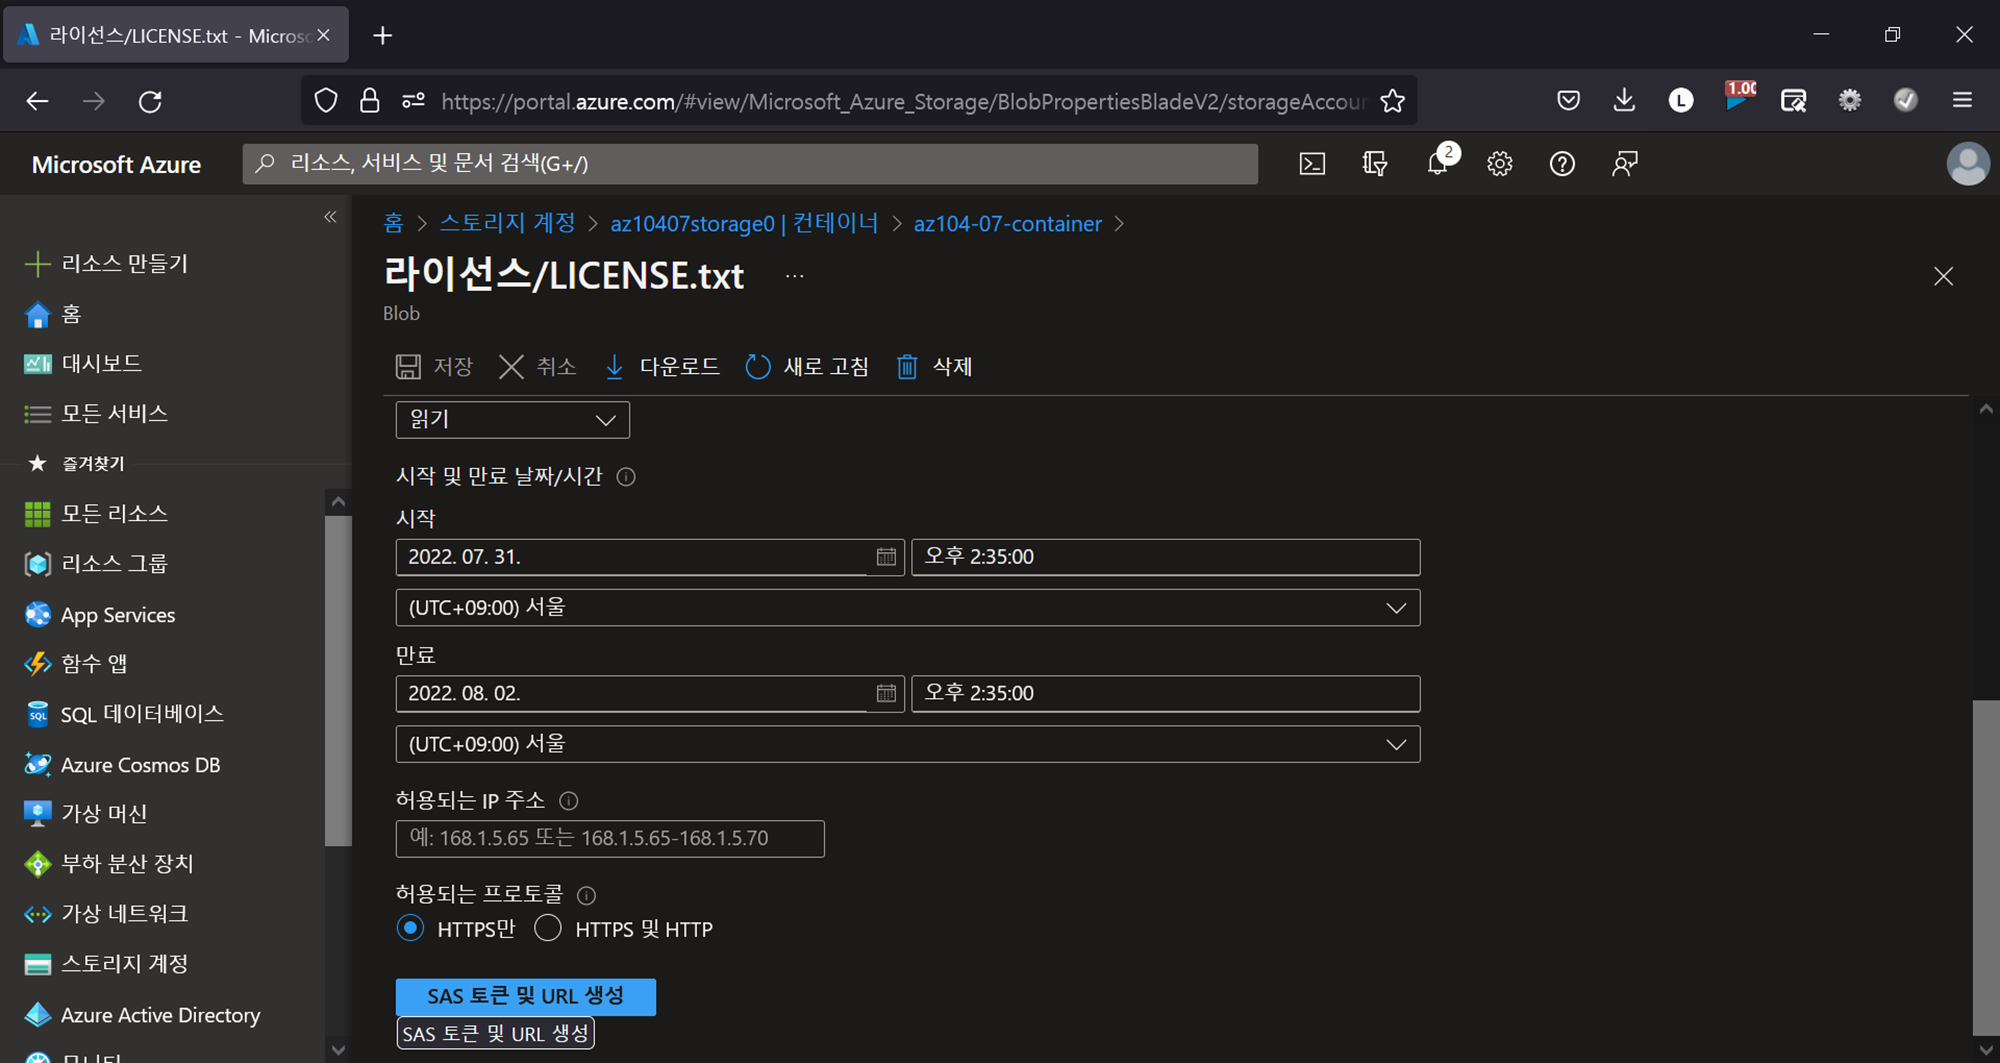The image size is (2000, 1063).
Task: Open account profile avatar
Action: click(x=1968, y=164)
